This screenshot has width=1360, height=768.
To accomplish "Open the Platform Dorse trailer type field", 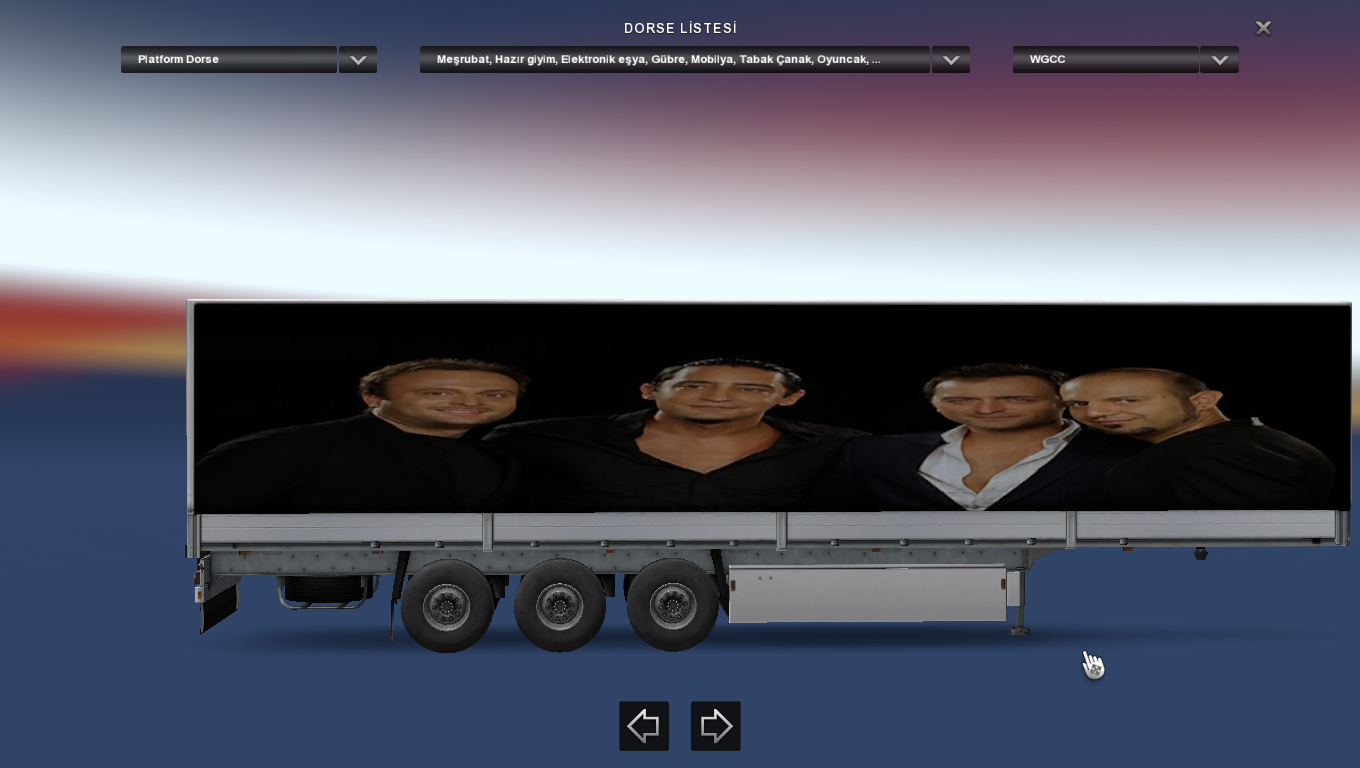I will 229,60.
